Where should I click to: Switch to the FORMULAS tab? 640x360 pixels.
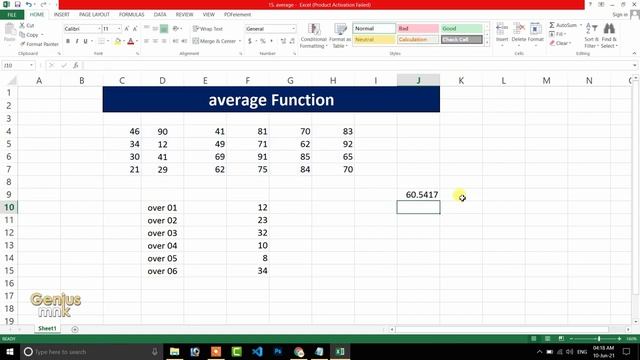[x=131, y=15]
